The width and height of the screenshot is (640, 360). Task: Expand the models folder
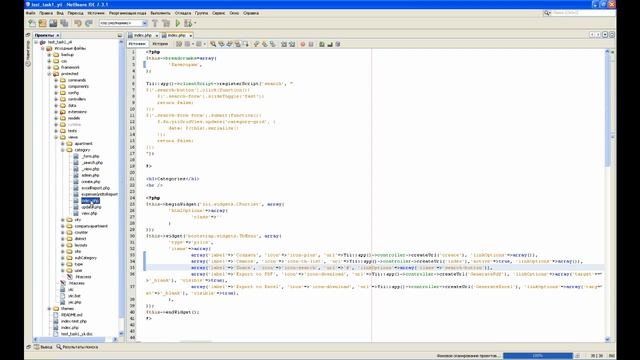(56, 118)
